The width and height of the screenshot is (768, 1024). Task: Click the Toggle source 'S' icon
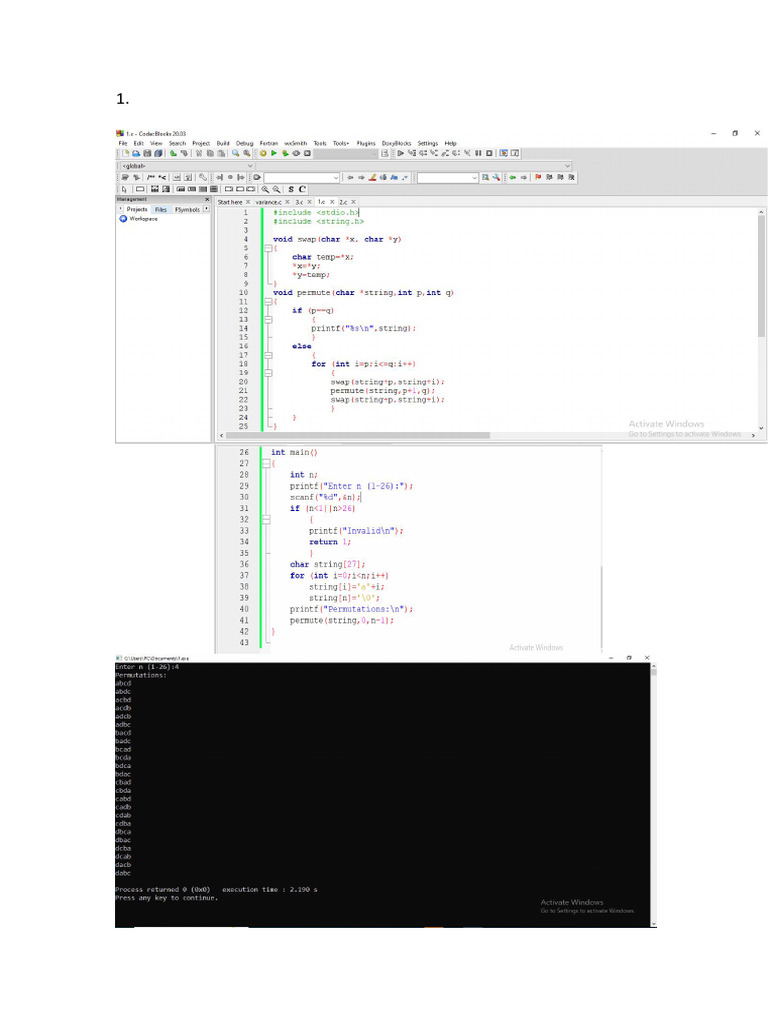[291, 189]
